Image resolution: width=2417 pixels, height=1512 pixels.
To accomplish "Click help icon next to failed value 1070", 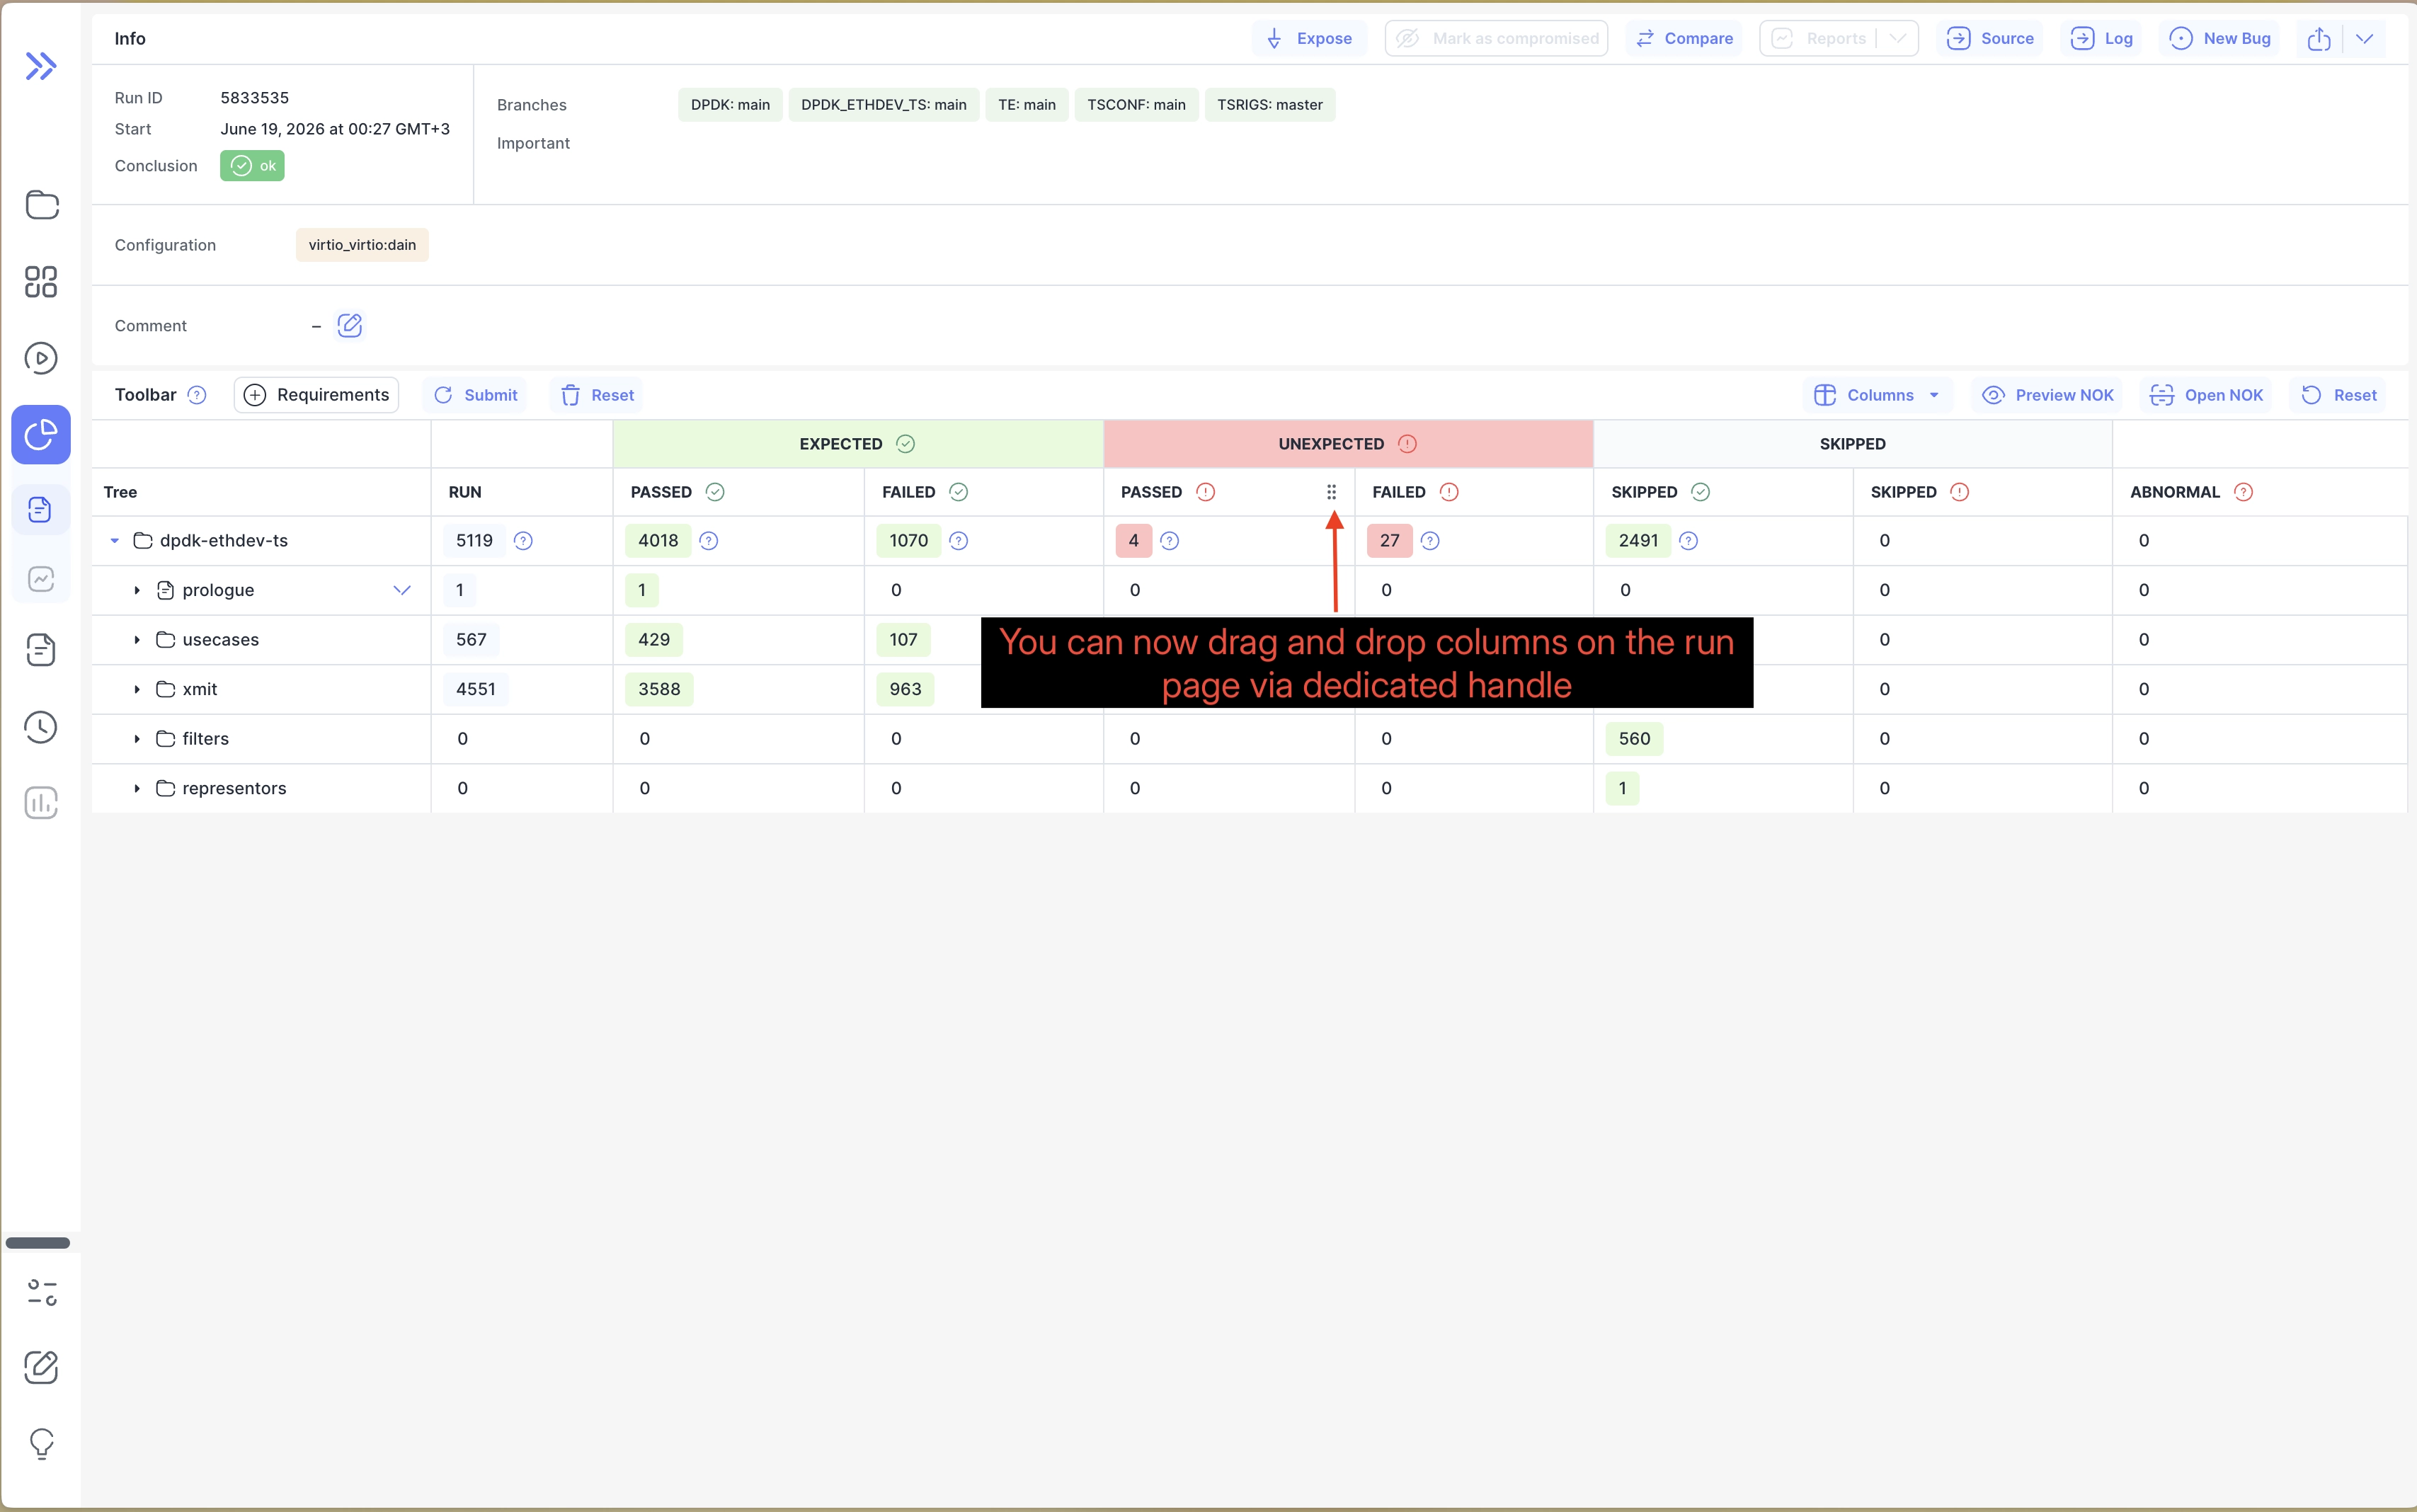I will pyautogui.click(x=958, y=541).
